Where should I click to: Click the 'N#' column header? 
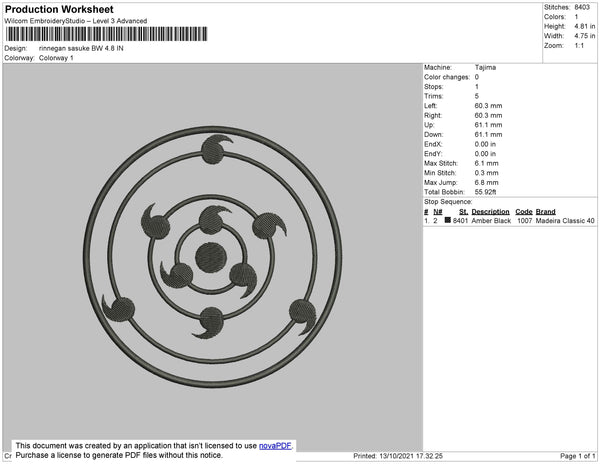(x=438, y=212)
